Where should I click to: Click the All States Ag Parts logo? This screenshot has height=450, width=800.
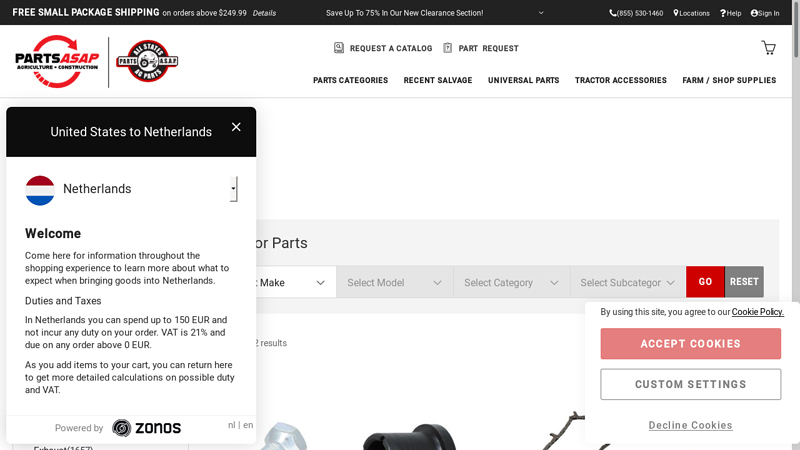[147, 62]
